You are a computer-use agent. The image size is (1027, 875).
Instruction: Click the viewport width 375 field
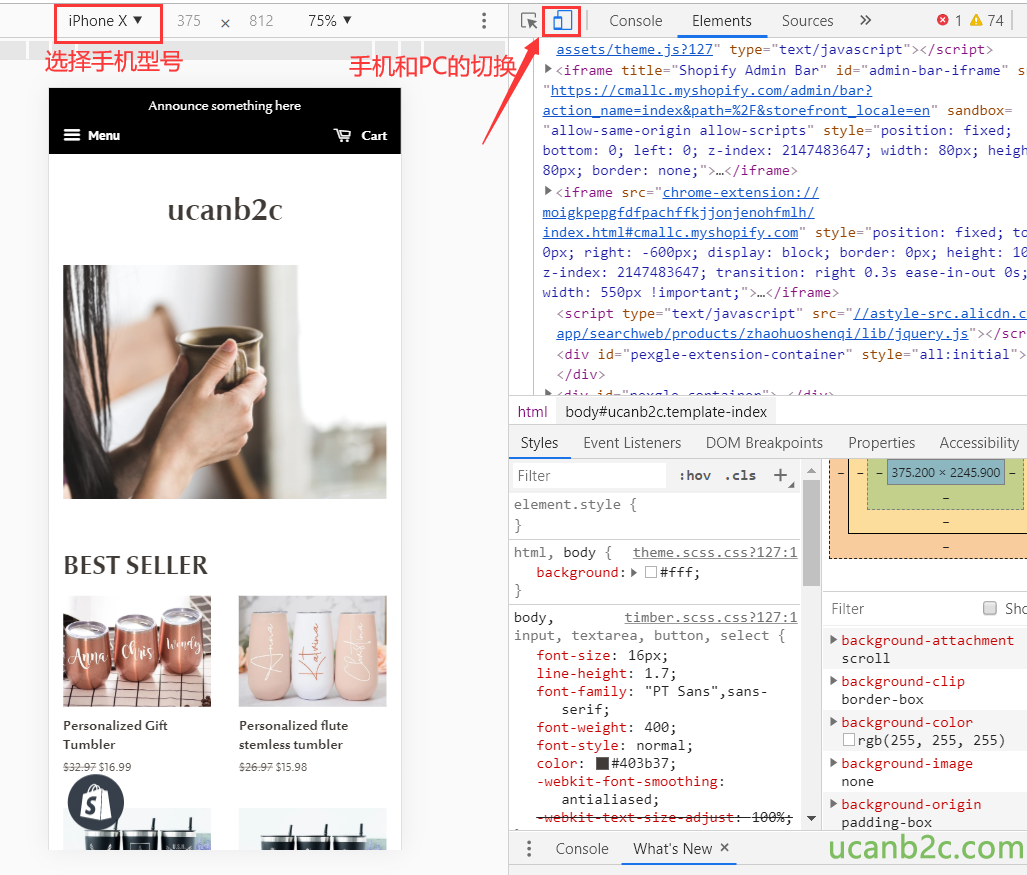189,21
